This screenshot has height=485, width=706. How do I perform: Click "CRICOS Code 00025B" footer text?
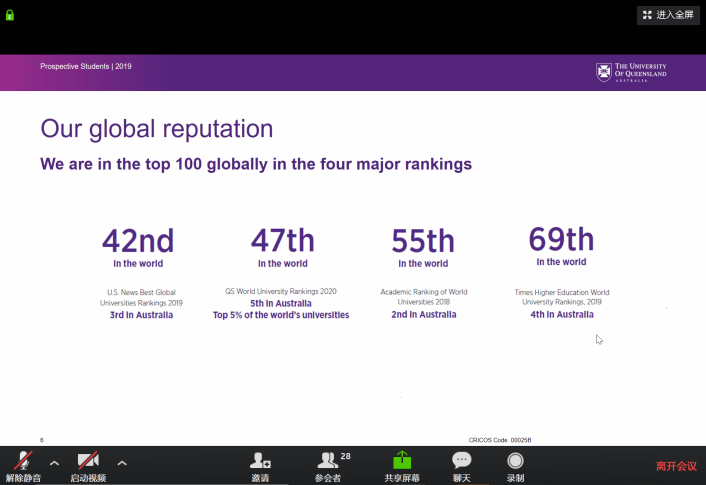coord(500,440)
